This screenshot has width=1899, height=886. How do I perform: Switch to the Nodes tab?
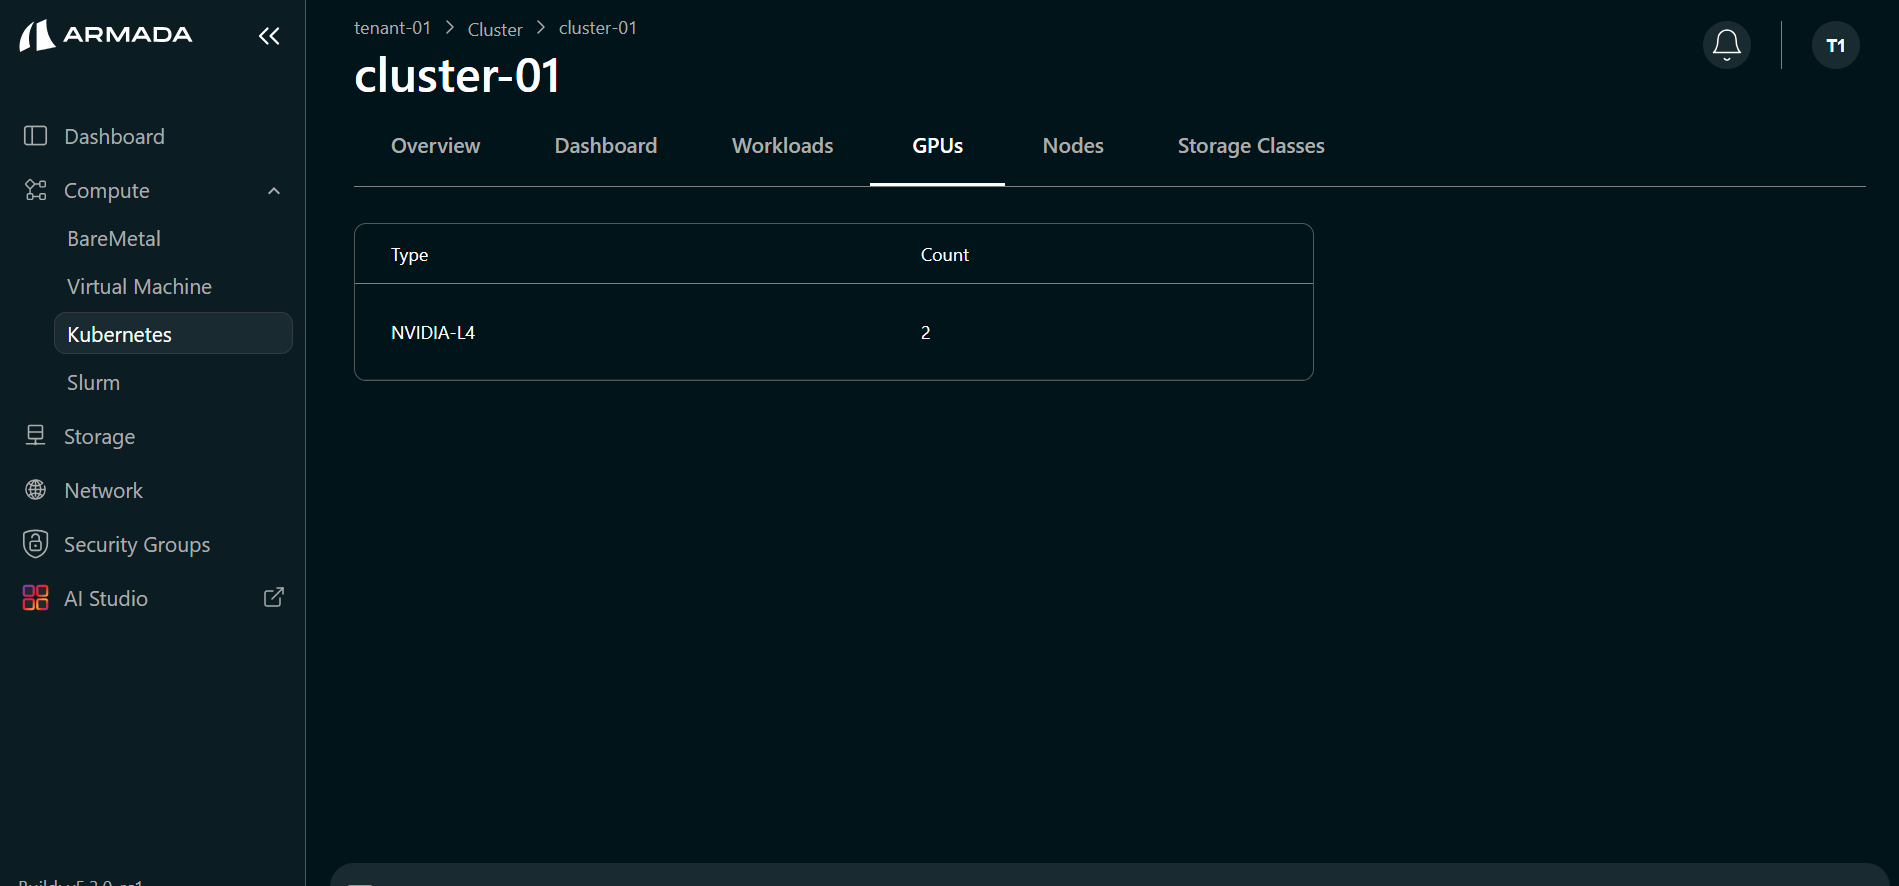(1073, 146)
